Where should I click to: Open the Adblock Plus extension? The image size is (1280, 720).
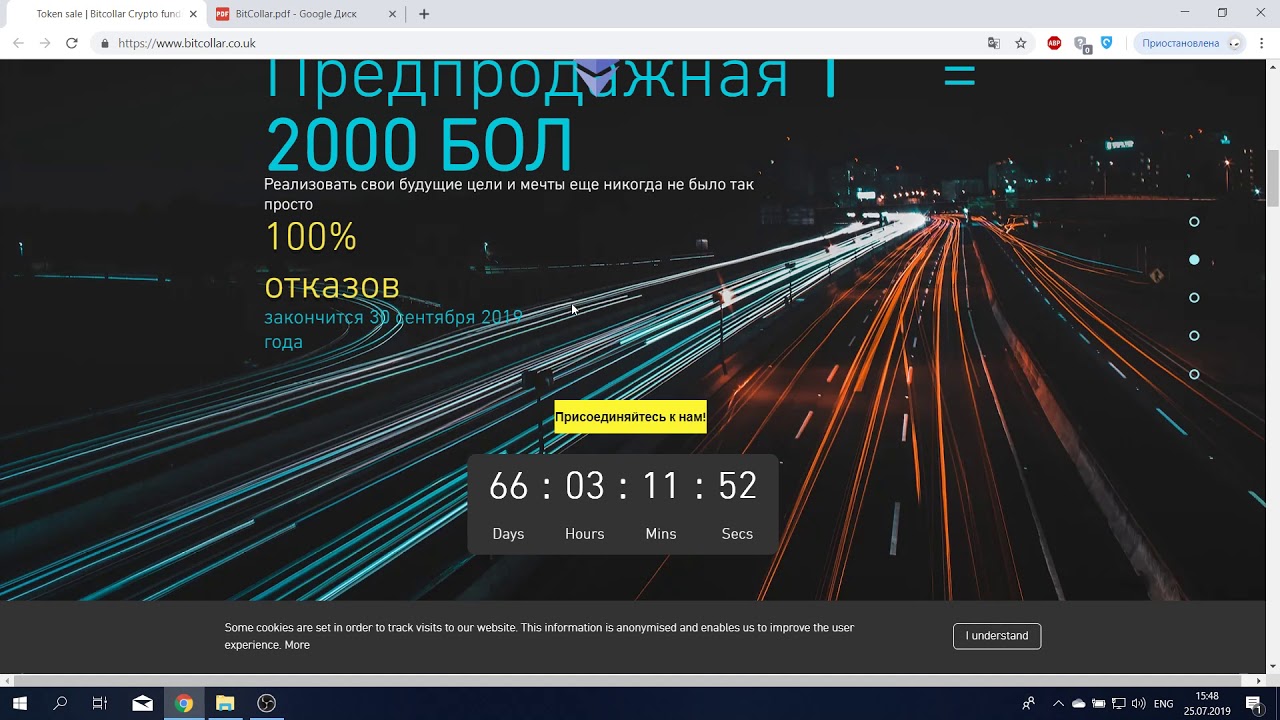(1054, 43)
